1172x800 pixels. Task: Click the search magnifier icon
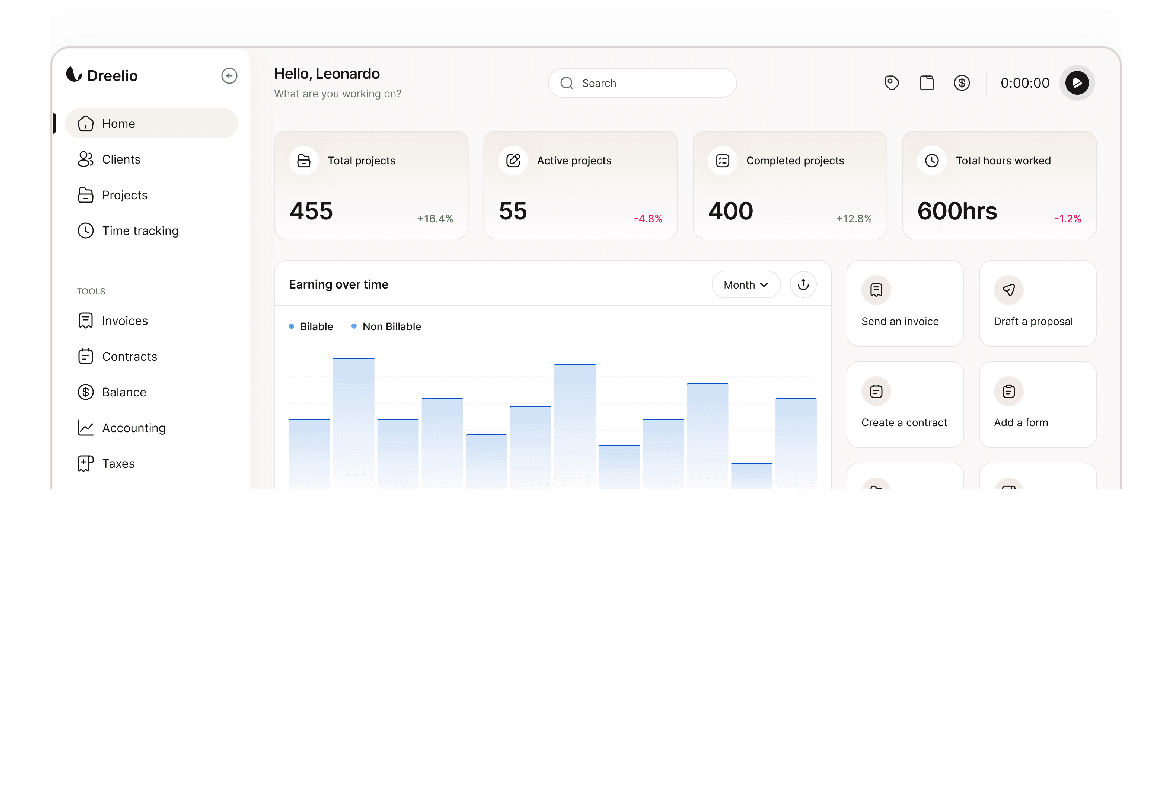click(x=567, y=83)
